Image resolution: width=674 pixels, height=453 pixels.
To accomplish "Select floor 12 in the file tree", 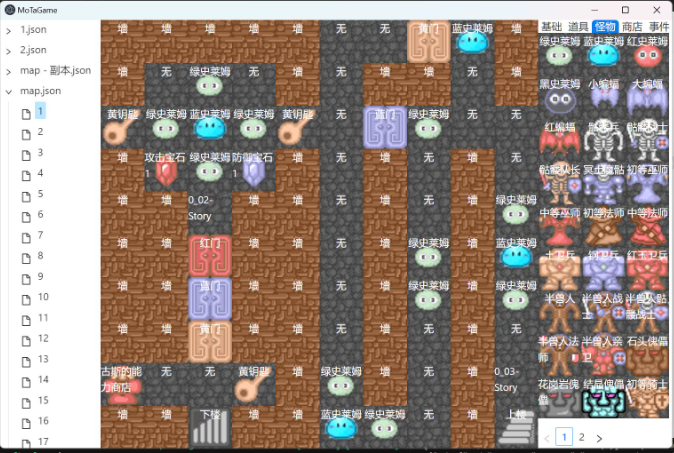I will pyautogui.click(x=43, y=338).
